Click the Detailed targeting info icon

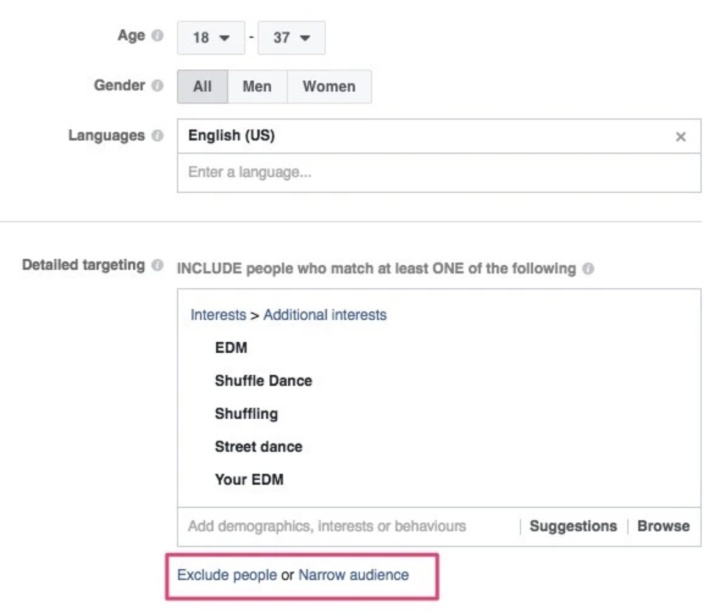(x=156, y=267)
